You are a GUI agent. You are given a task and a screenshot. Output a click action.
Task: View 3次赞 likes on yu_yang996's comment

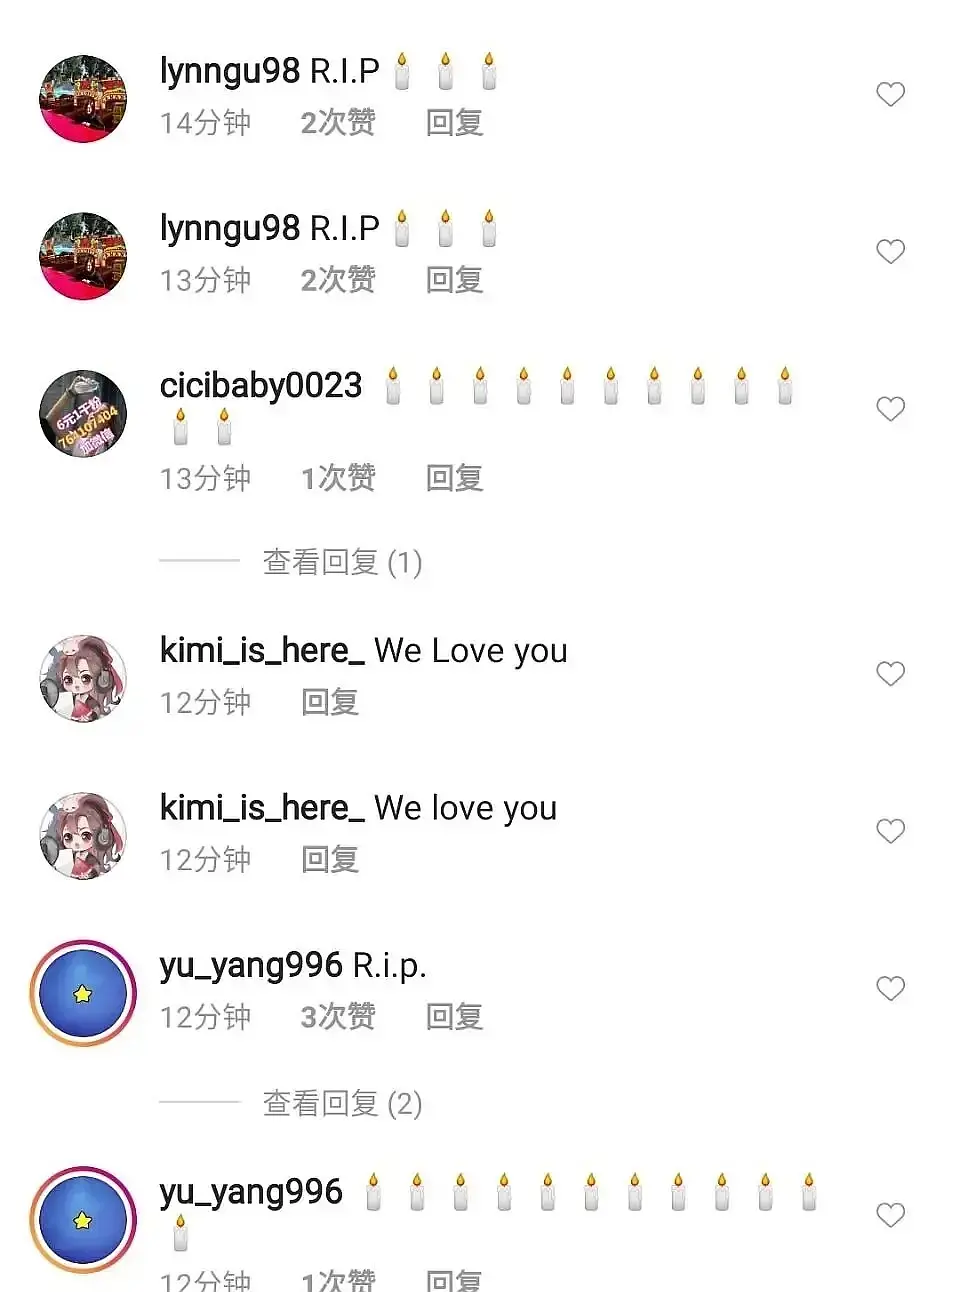coord(338,1016)
